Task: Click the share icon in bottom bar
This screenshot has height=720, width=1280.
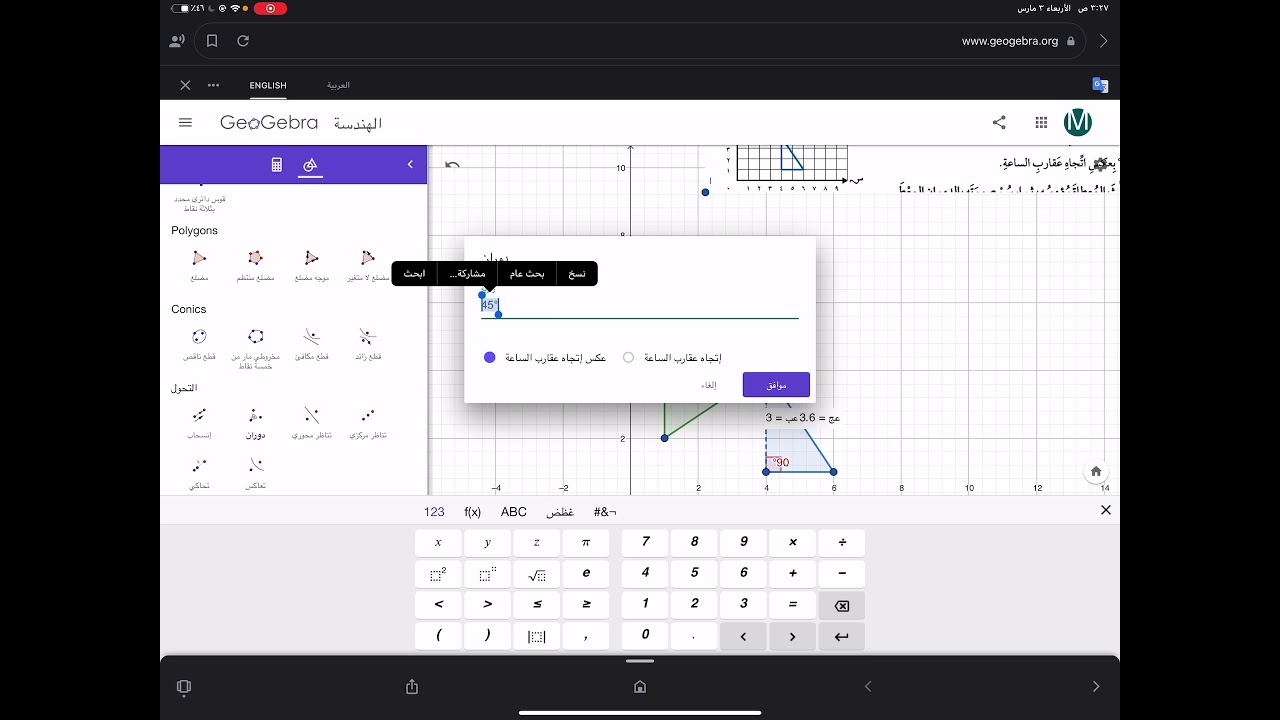Action: 412,686
